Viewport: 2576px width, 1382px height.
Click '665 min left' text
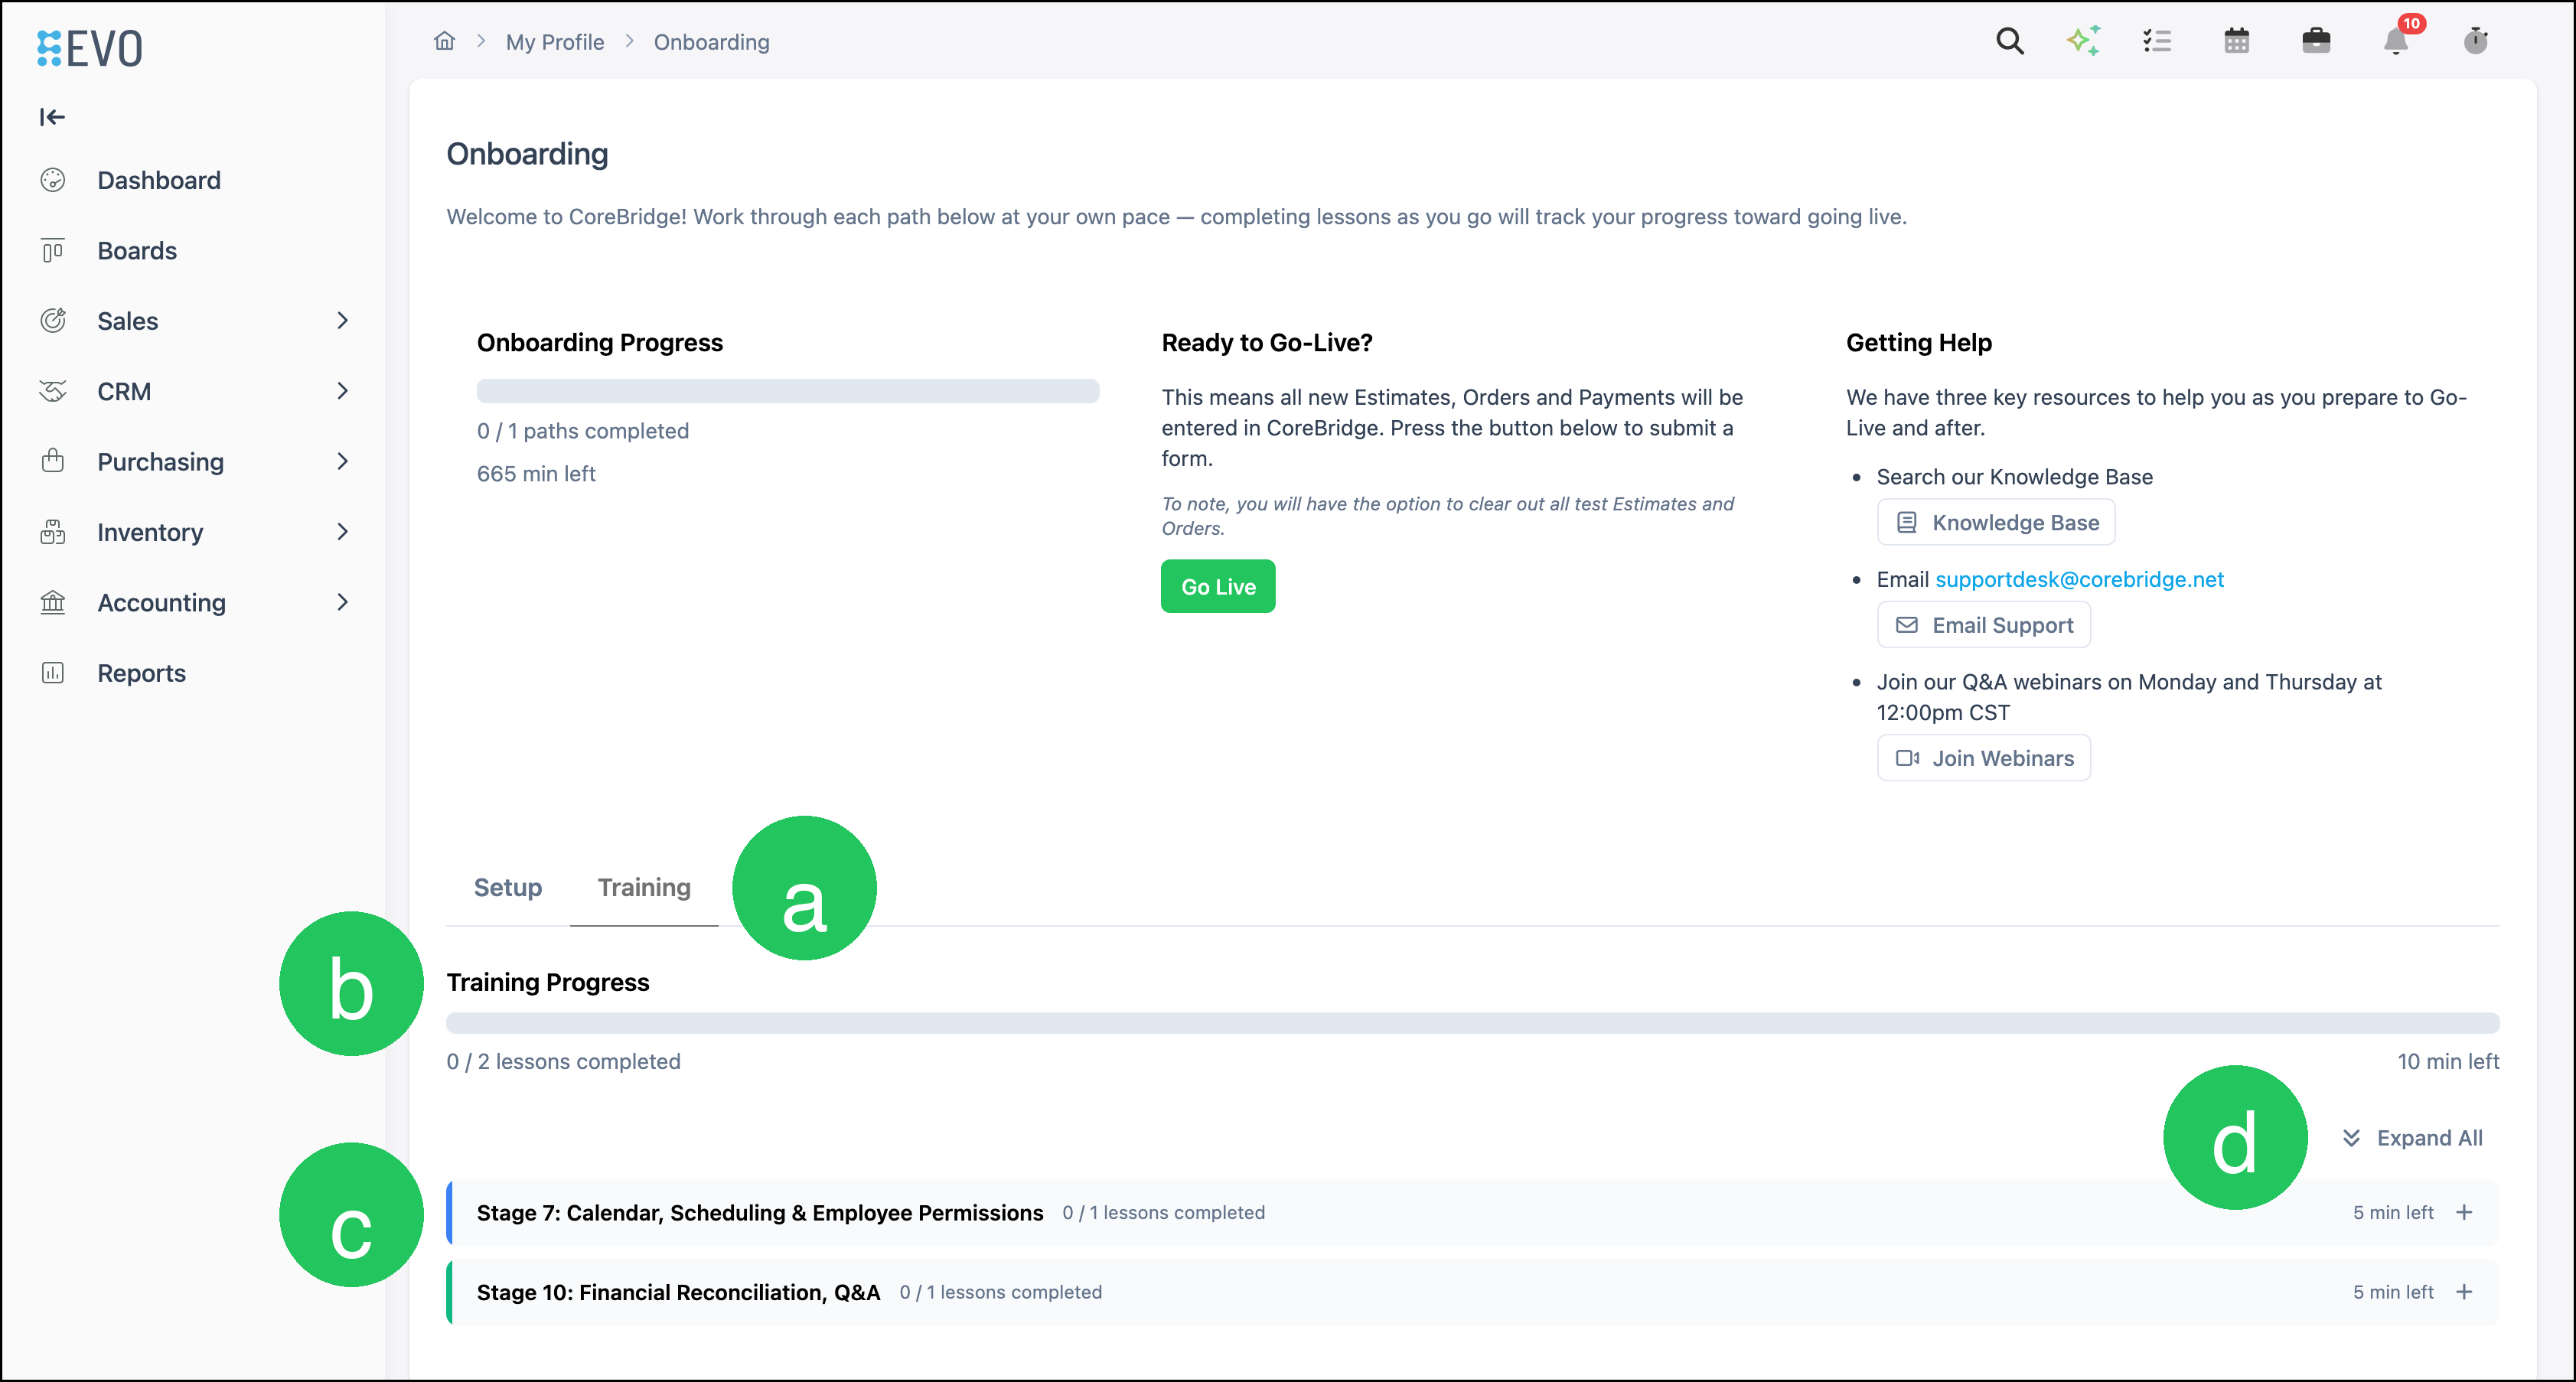click(x=536, y=474)
